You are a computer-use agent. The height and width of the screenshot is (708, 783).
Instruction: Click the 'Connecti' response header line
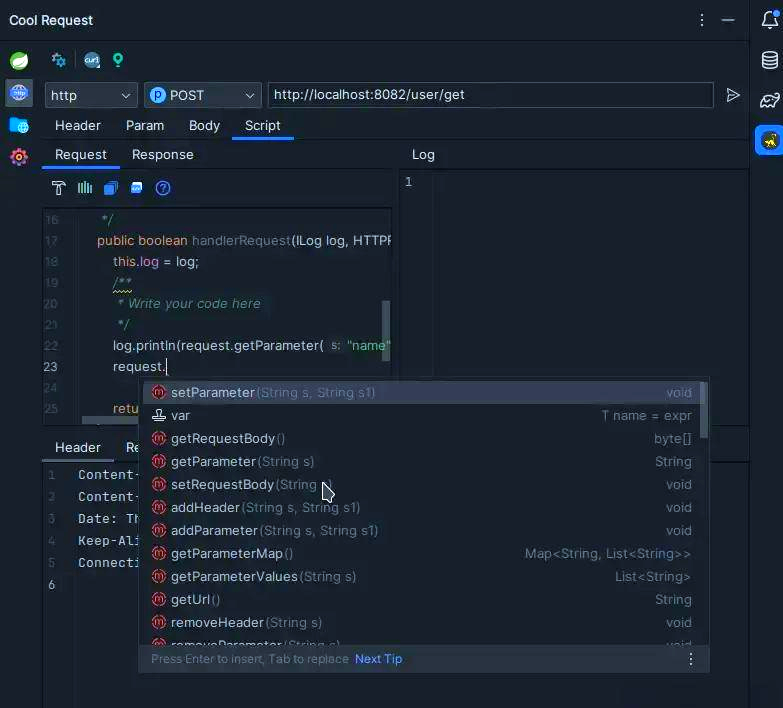[x=108, y=563]
